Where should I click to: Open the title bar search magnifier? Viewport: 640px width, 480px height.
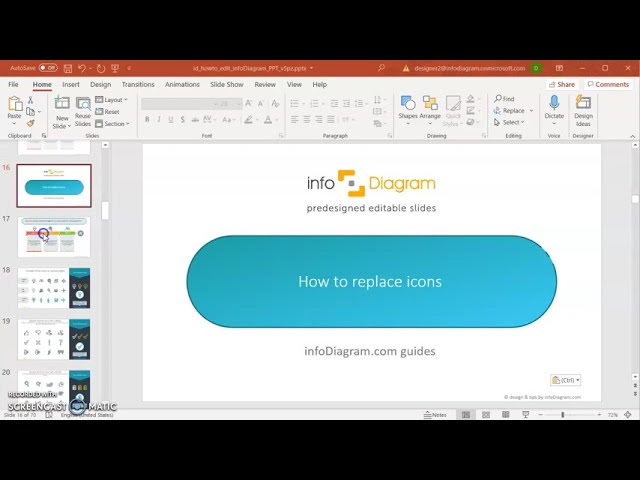coord(381,68)
